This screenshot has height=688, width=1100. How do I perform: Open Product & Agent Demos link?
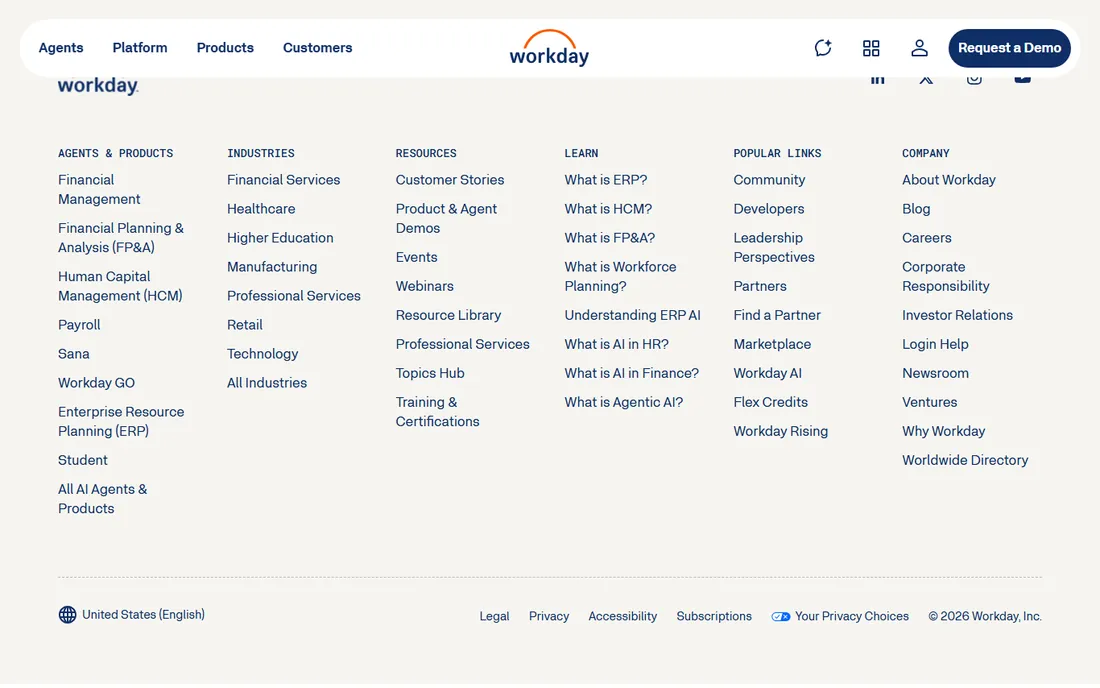[446, 218]
